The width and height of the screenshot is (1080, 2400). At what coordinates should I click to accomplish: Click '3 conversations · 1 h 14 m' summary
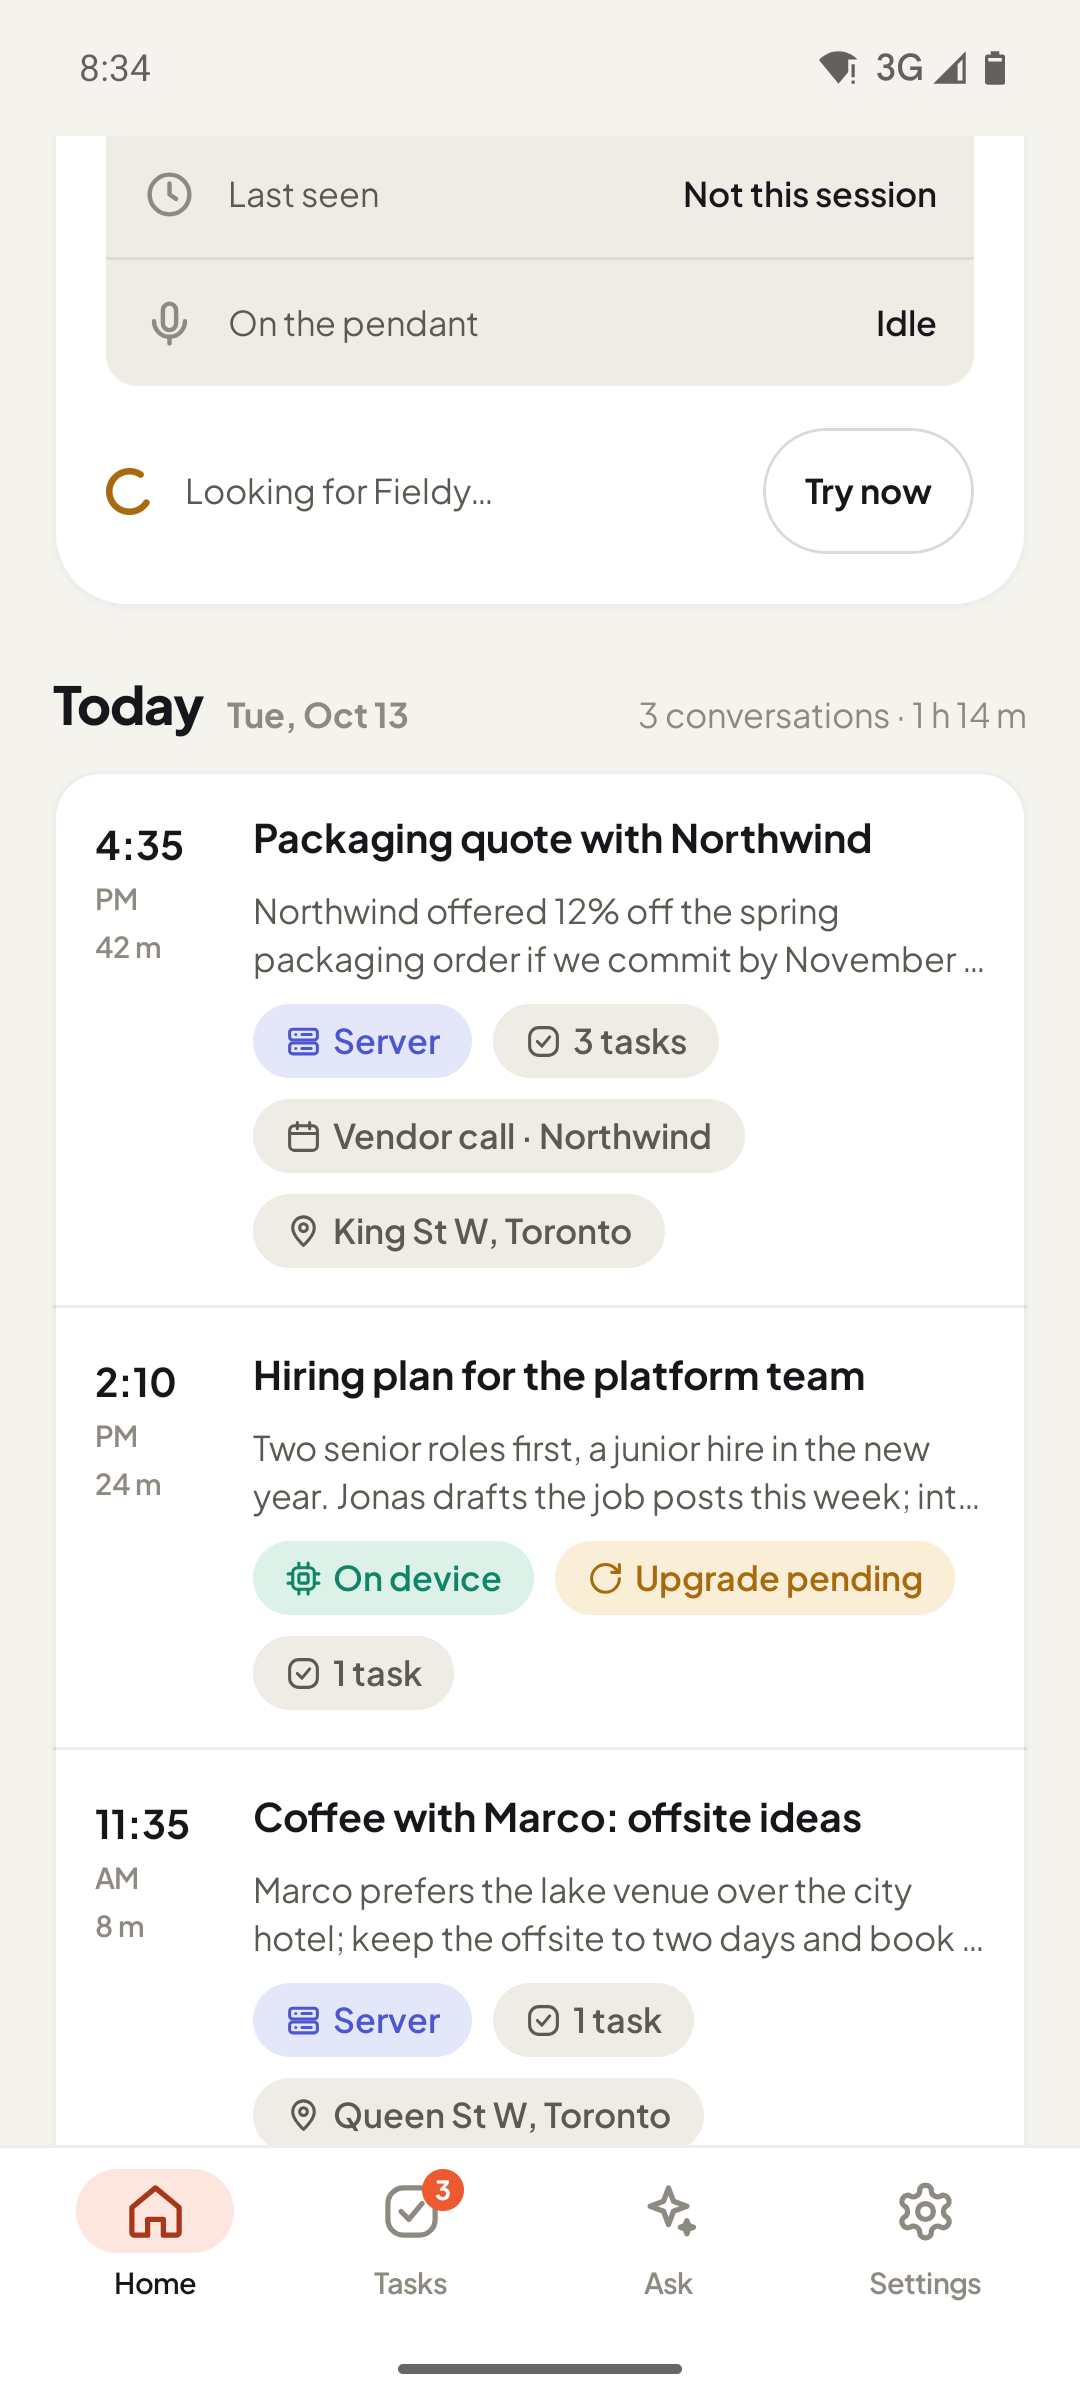click(832, 716)
